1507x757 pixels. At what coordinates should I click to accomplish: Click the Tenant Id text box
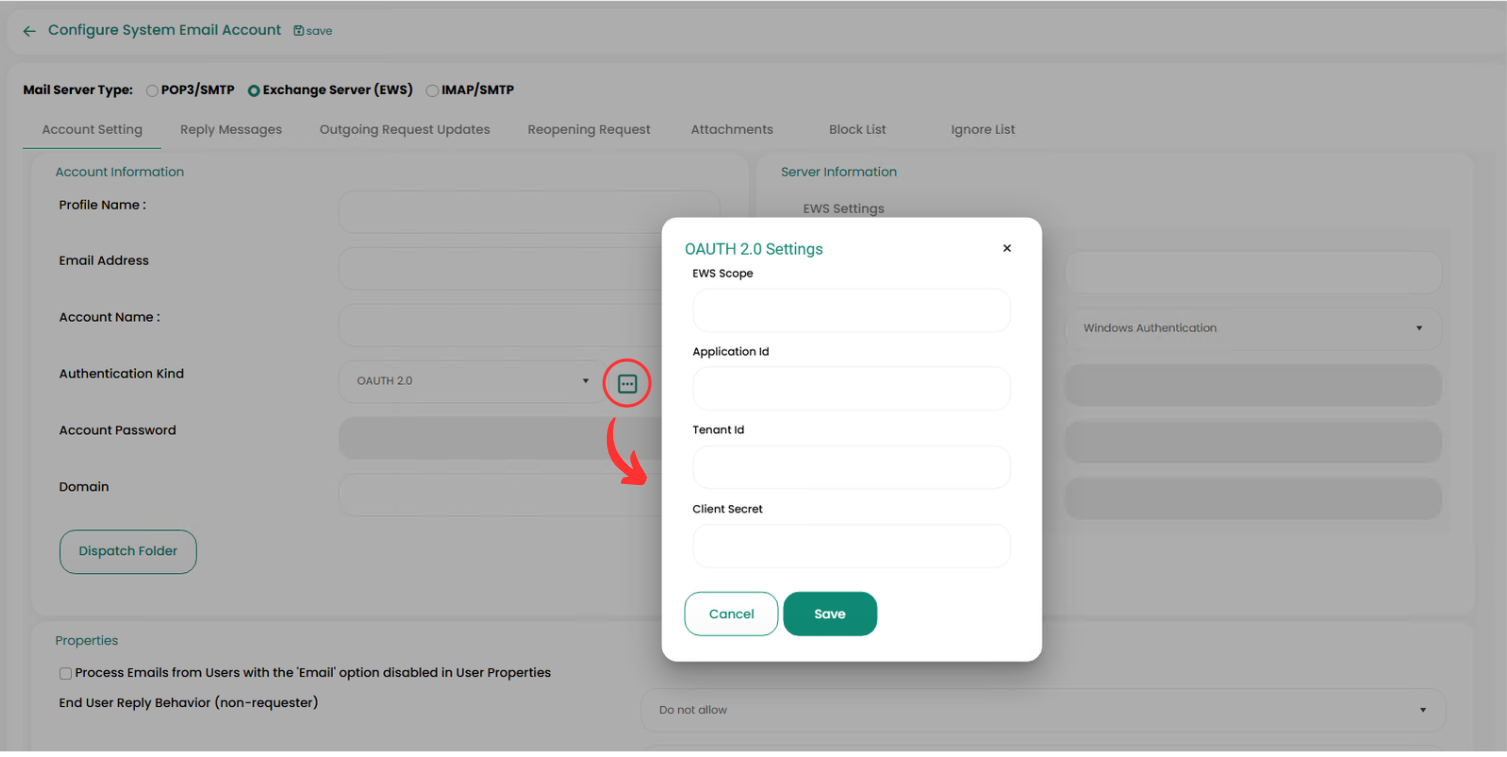pos(851,467)
